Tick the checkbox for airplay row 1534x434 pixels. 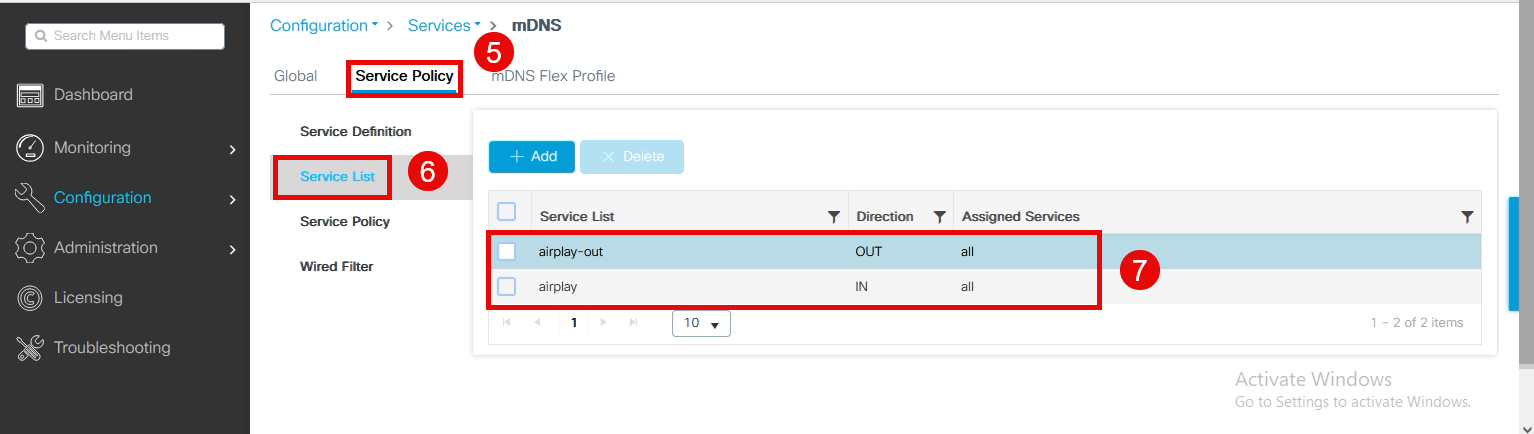point(507,287)
